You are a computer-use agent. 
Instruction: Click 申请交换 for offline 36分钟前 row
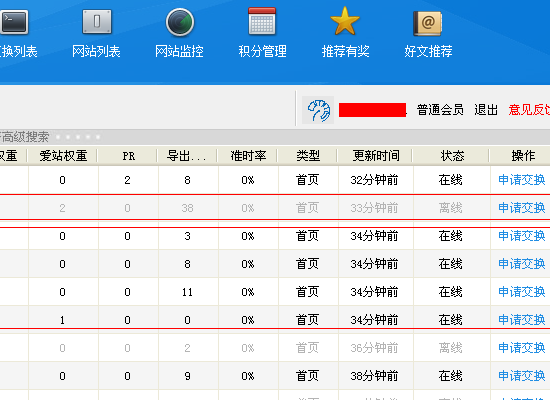click(522, 348)
